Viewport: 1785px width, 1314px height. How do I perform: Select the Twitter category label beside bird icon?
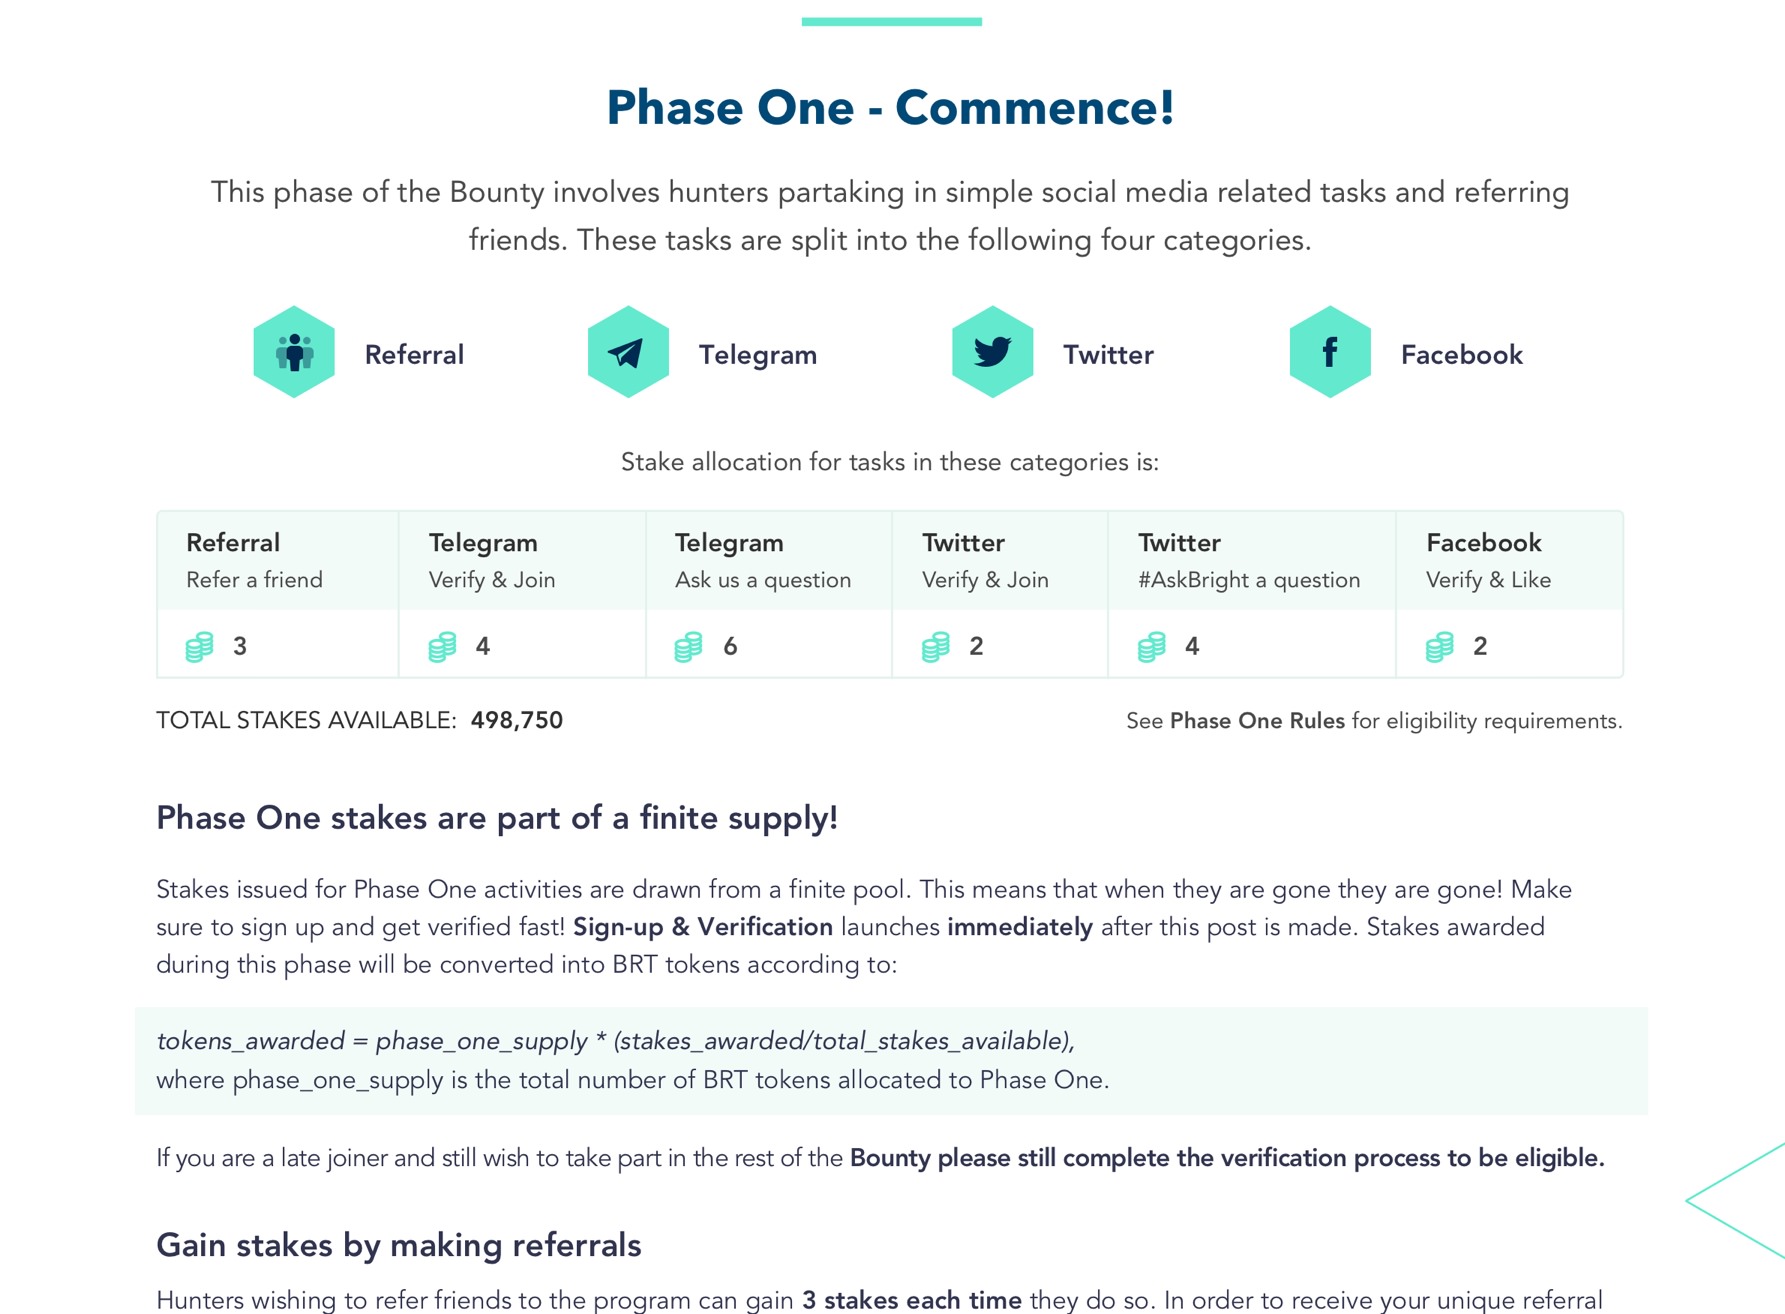click(x=1108, y=354)
